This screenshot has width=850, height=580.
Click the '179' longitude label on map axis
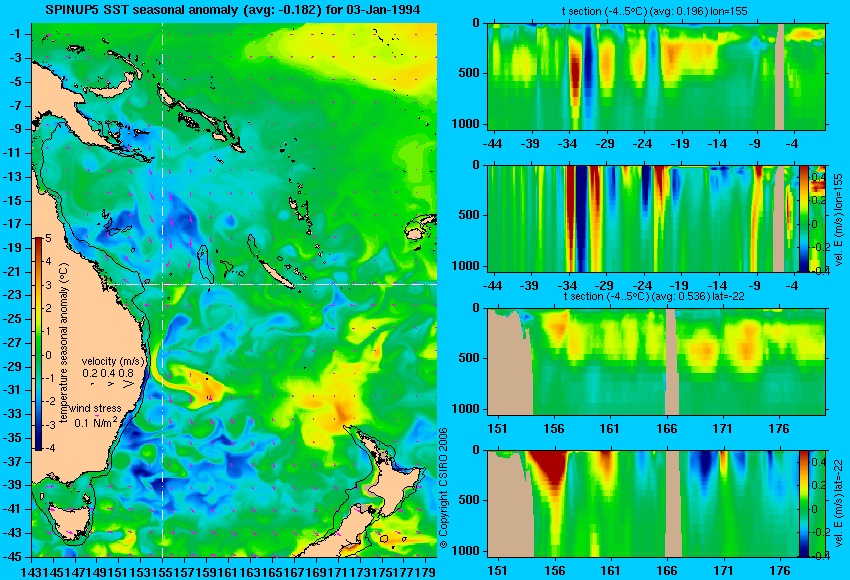click(x=426, y=571)
